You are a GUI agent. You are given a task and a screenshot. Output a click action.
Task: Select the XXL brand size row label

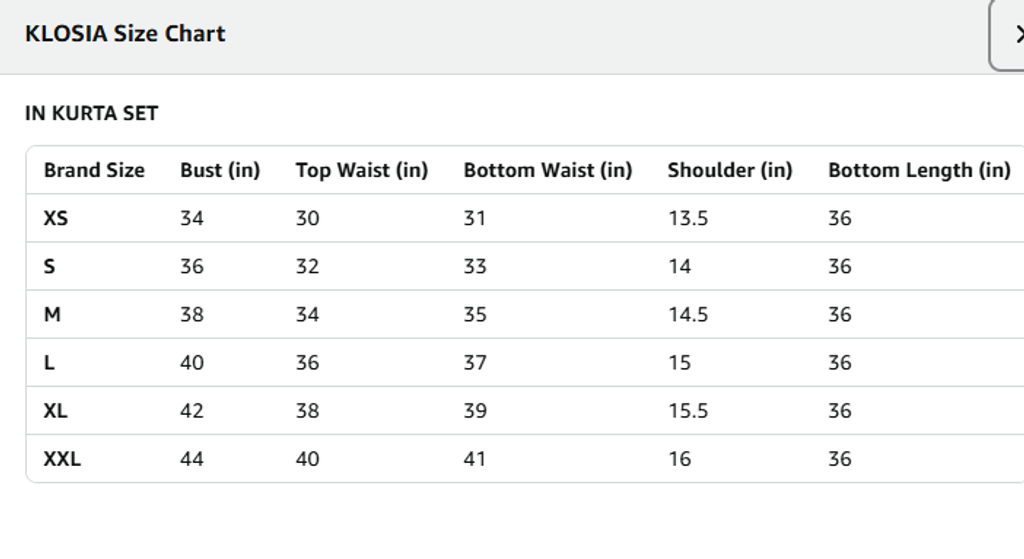(x=62, y=458)
